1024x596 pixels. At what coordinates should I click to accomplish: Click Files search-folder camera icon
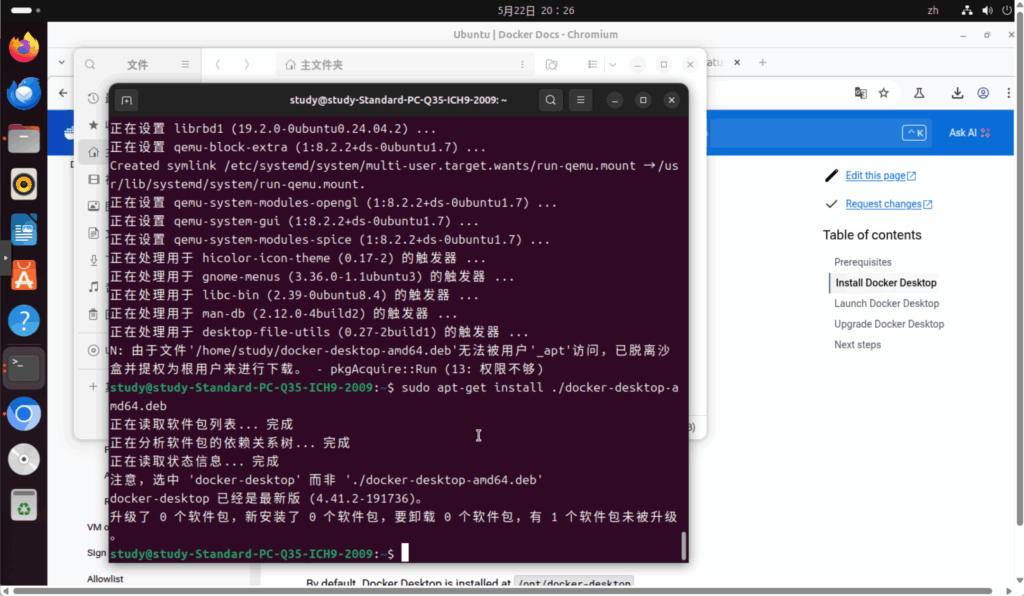pyautogui.click(x=552, y=64)
